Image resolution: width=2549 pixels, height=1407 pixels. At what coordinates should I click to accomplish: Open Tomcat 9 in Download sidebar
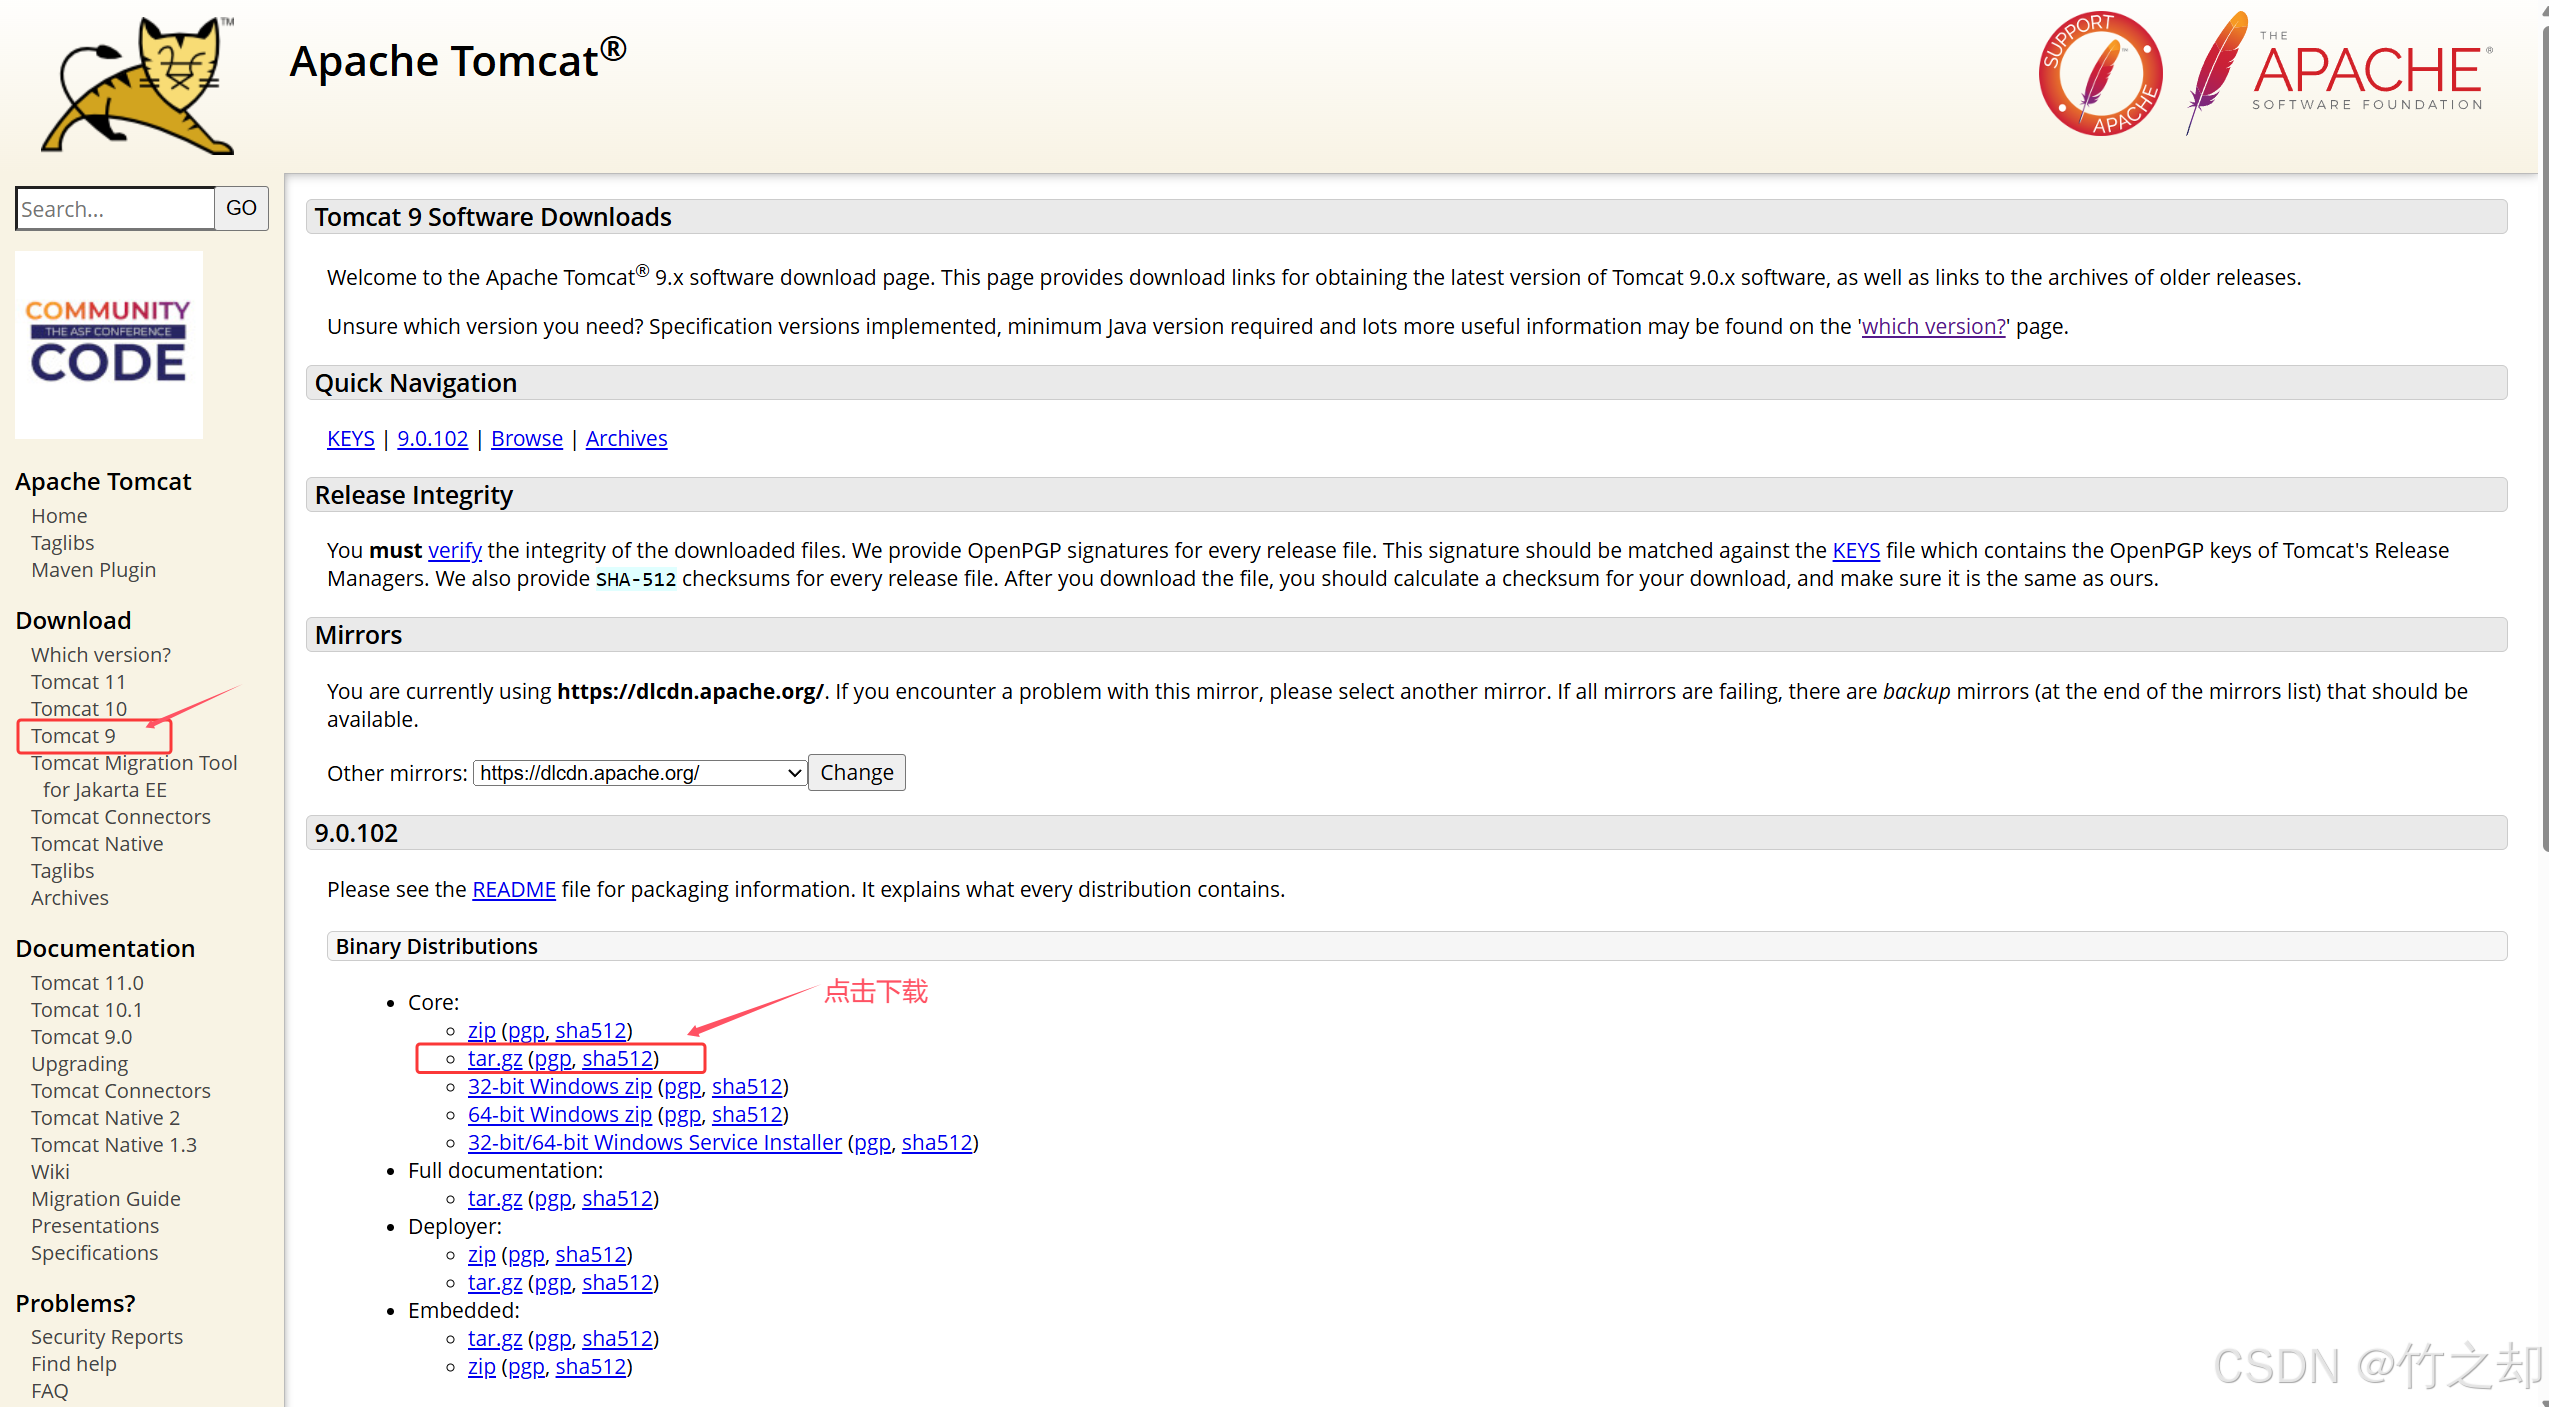[x=73, y=736]
